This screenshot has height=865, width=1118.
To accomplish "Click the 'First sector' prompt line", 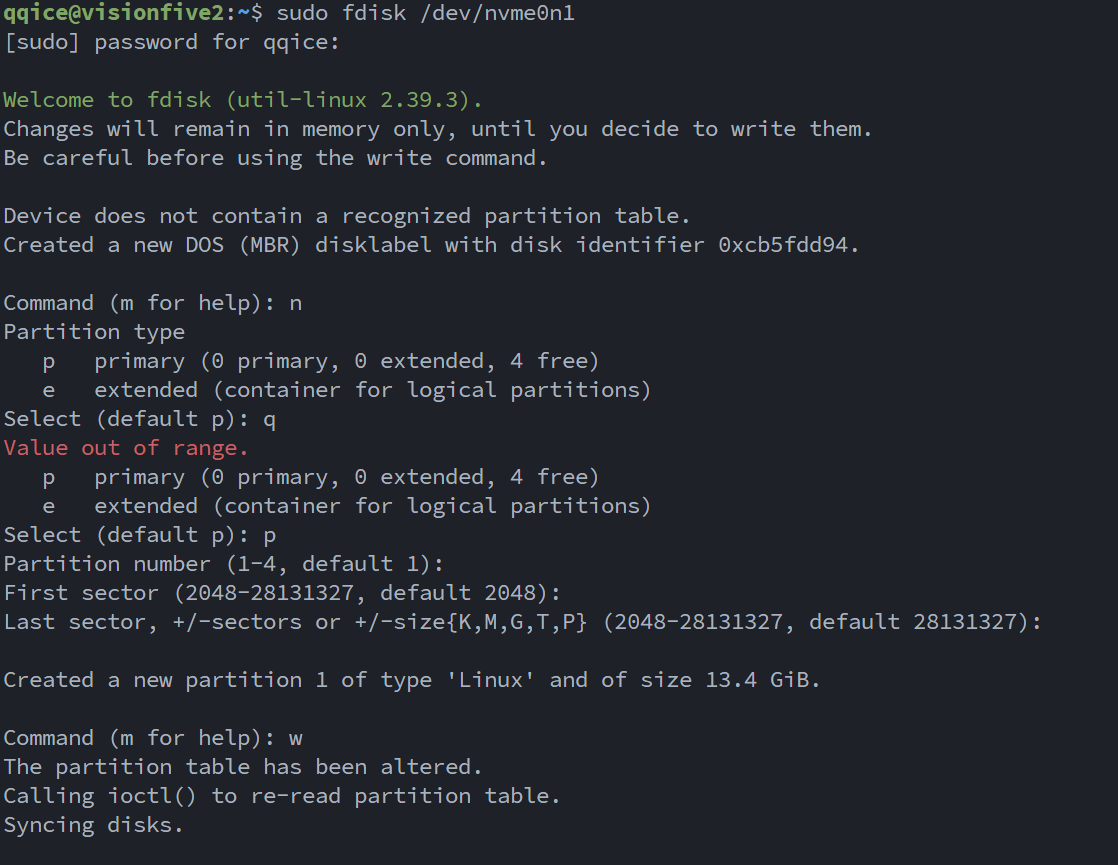I will (282, 593).
